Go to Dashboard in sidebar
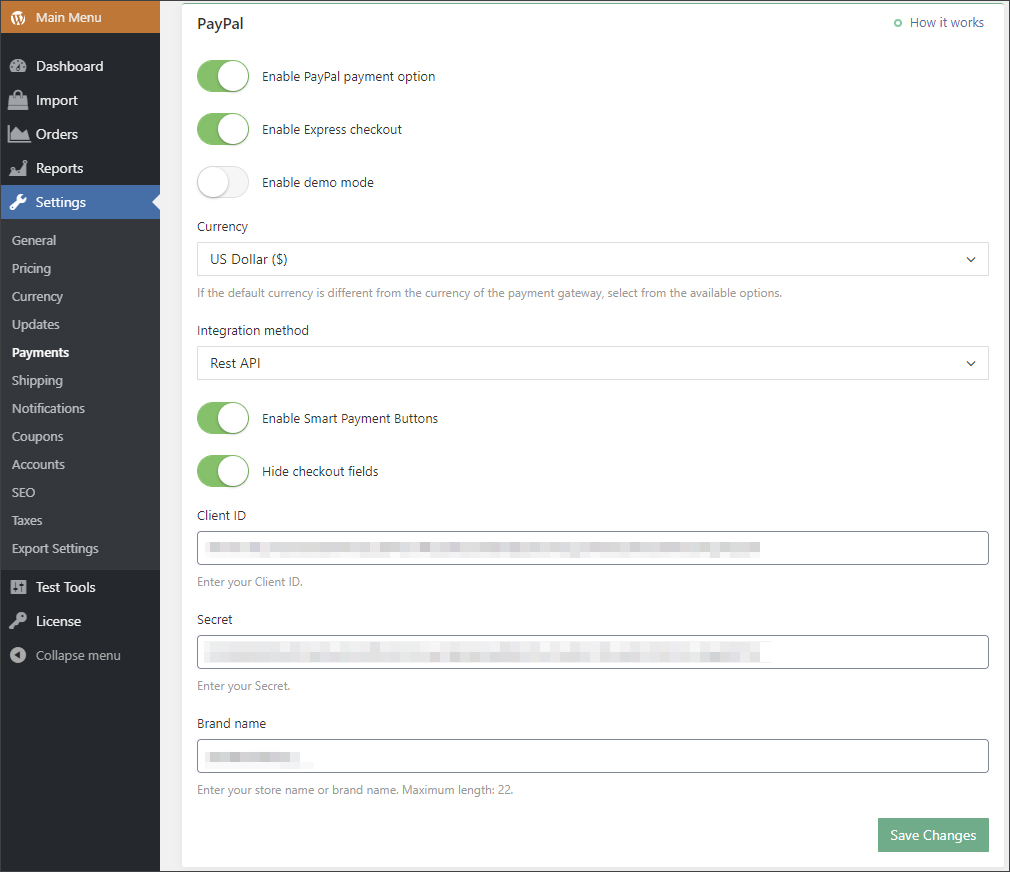This screenshot has width=1010, height=872. point(80,66)
